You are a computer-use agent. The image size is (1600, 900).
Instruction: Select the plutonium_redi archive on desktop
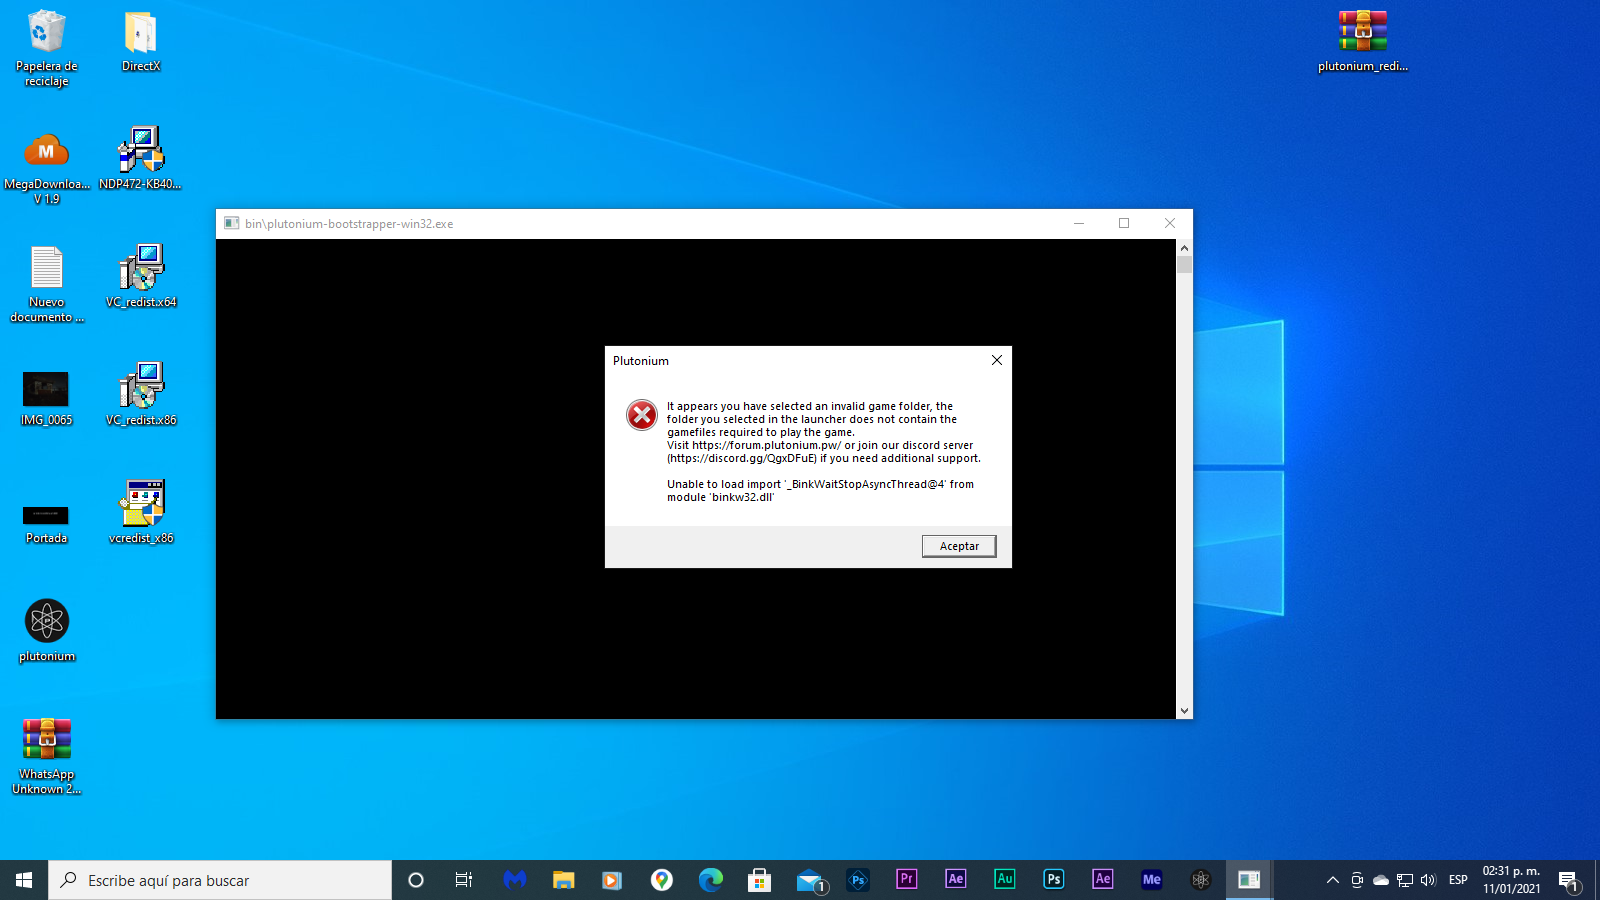pyautogui.click(x=1362, y=41)
